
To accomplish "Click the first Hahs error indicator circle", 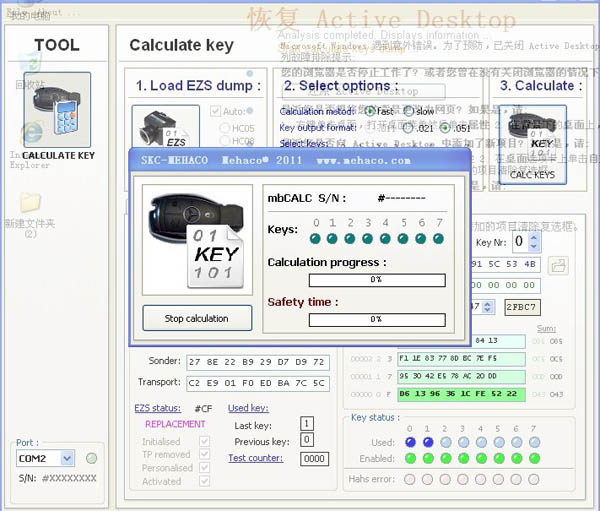I will 409,479.
